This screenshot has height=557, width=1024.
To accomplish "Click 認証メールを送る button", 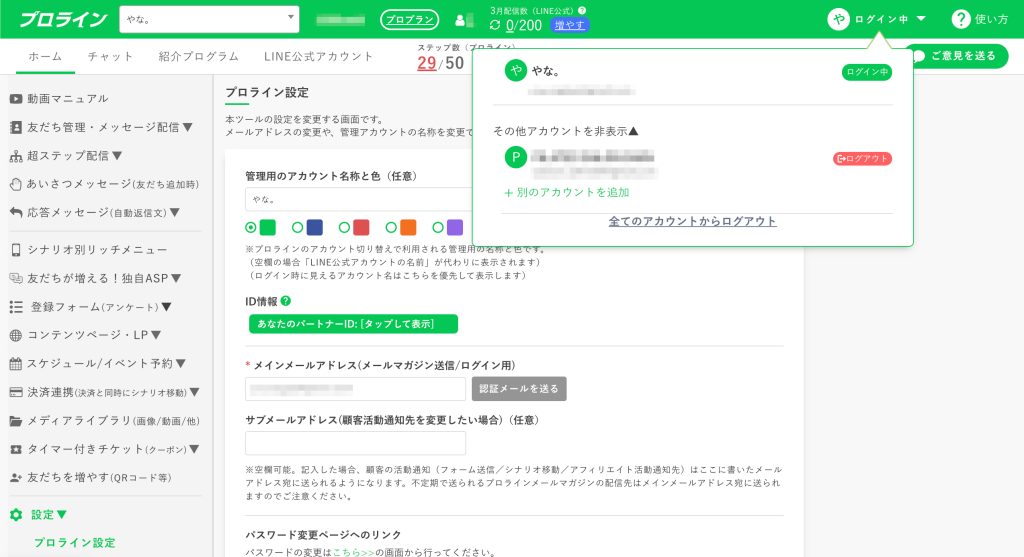I will pos(519,389).
